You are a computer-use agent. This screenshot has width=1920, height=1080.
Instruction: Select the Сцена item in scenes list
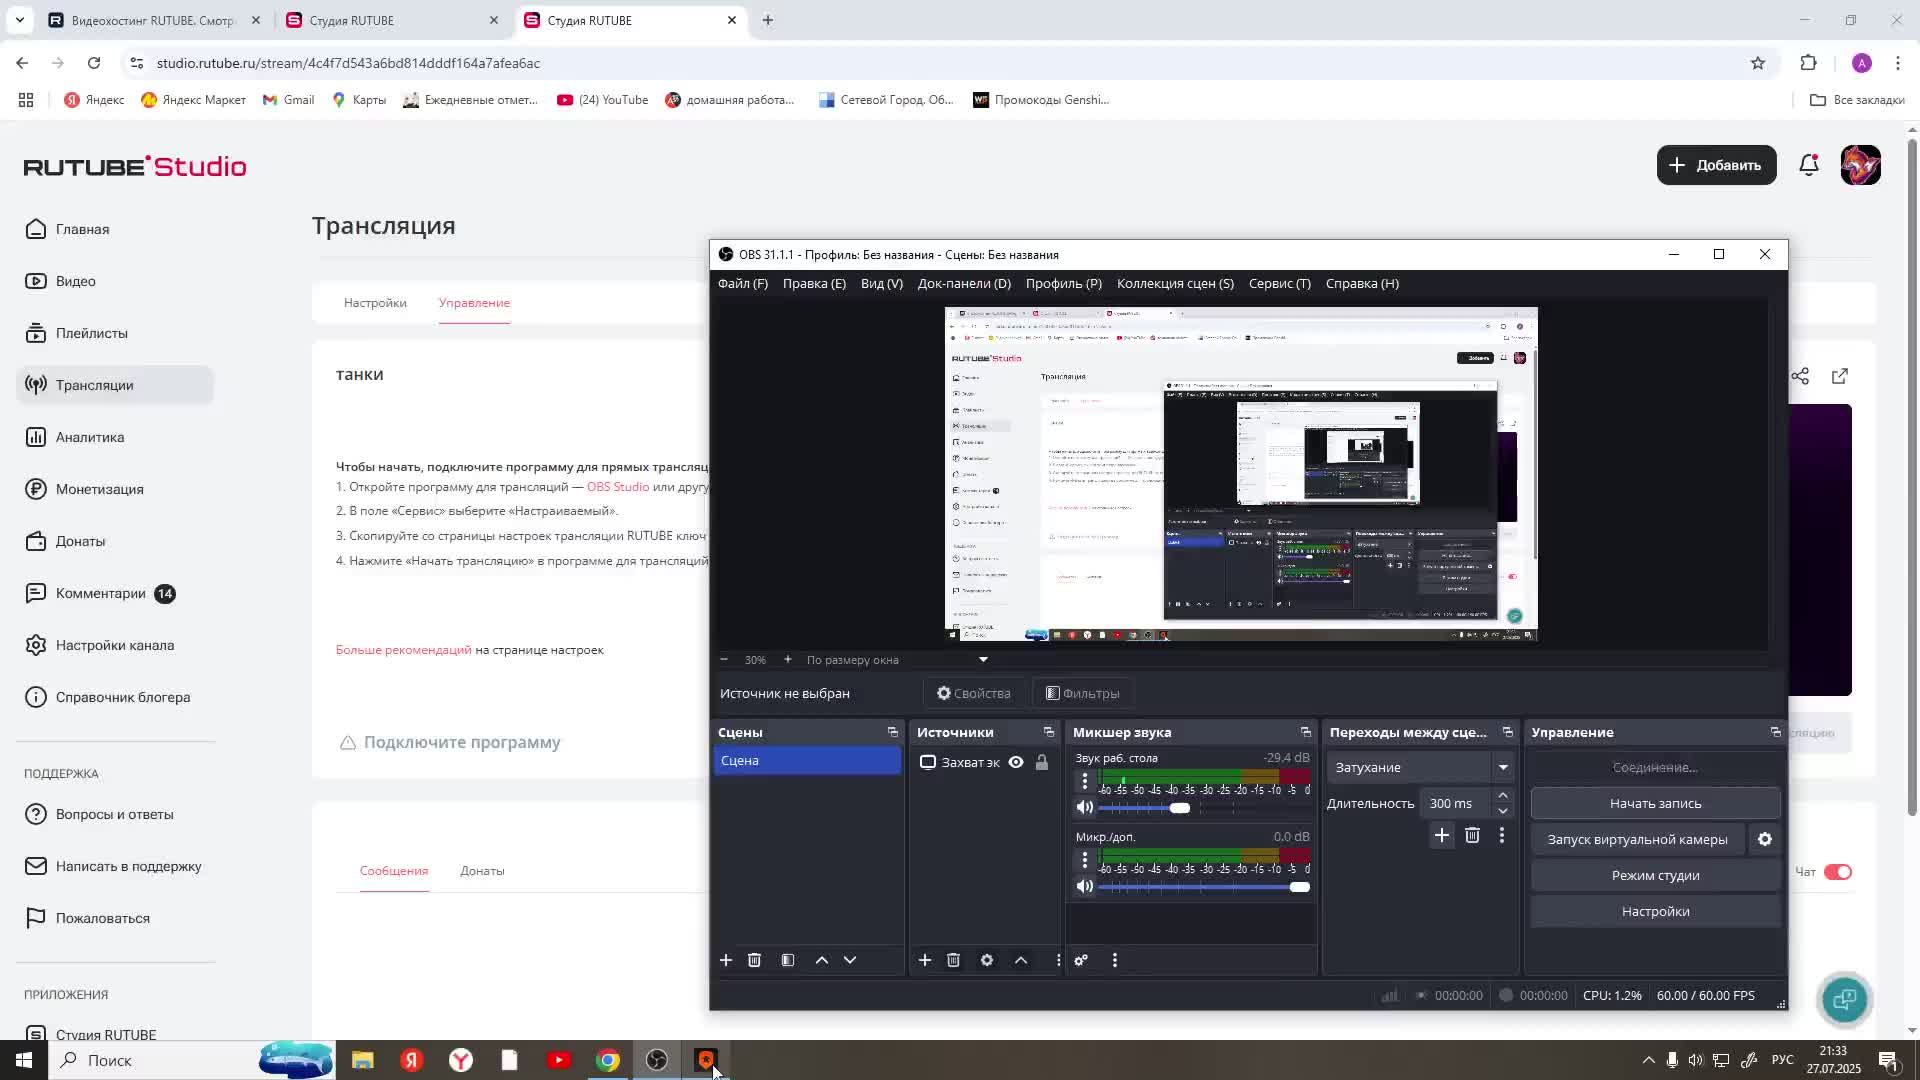[x=807, y=760]
